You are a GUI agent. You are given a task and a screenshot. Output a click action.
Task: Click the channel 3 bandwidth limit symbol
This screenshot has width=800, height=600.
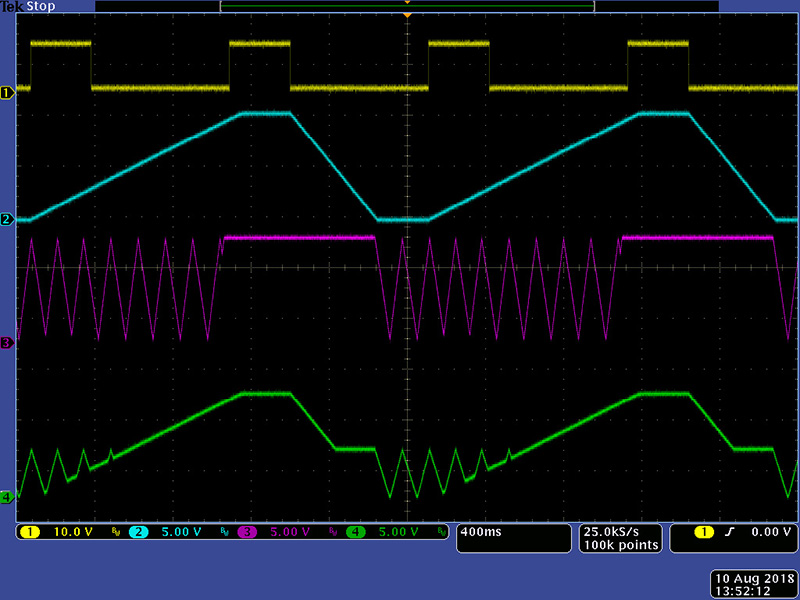(x=333, y=532)
